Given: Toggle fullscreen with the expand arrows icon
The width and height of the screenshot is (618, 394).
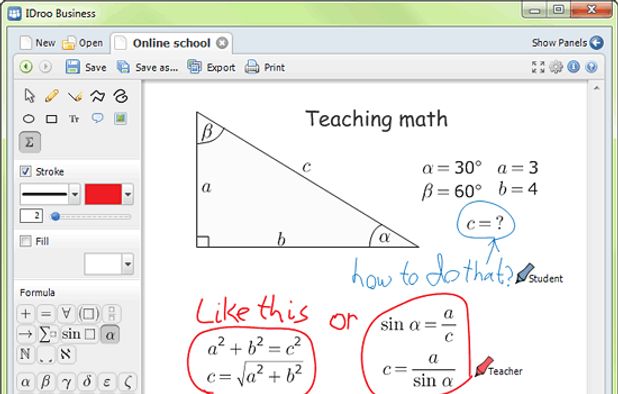Looking at the screenshot, I should click(538, 67).
